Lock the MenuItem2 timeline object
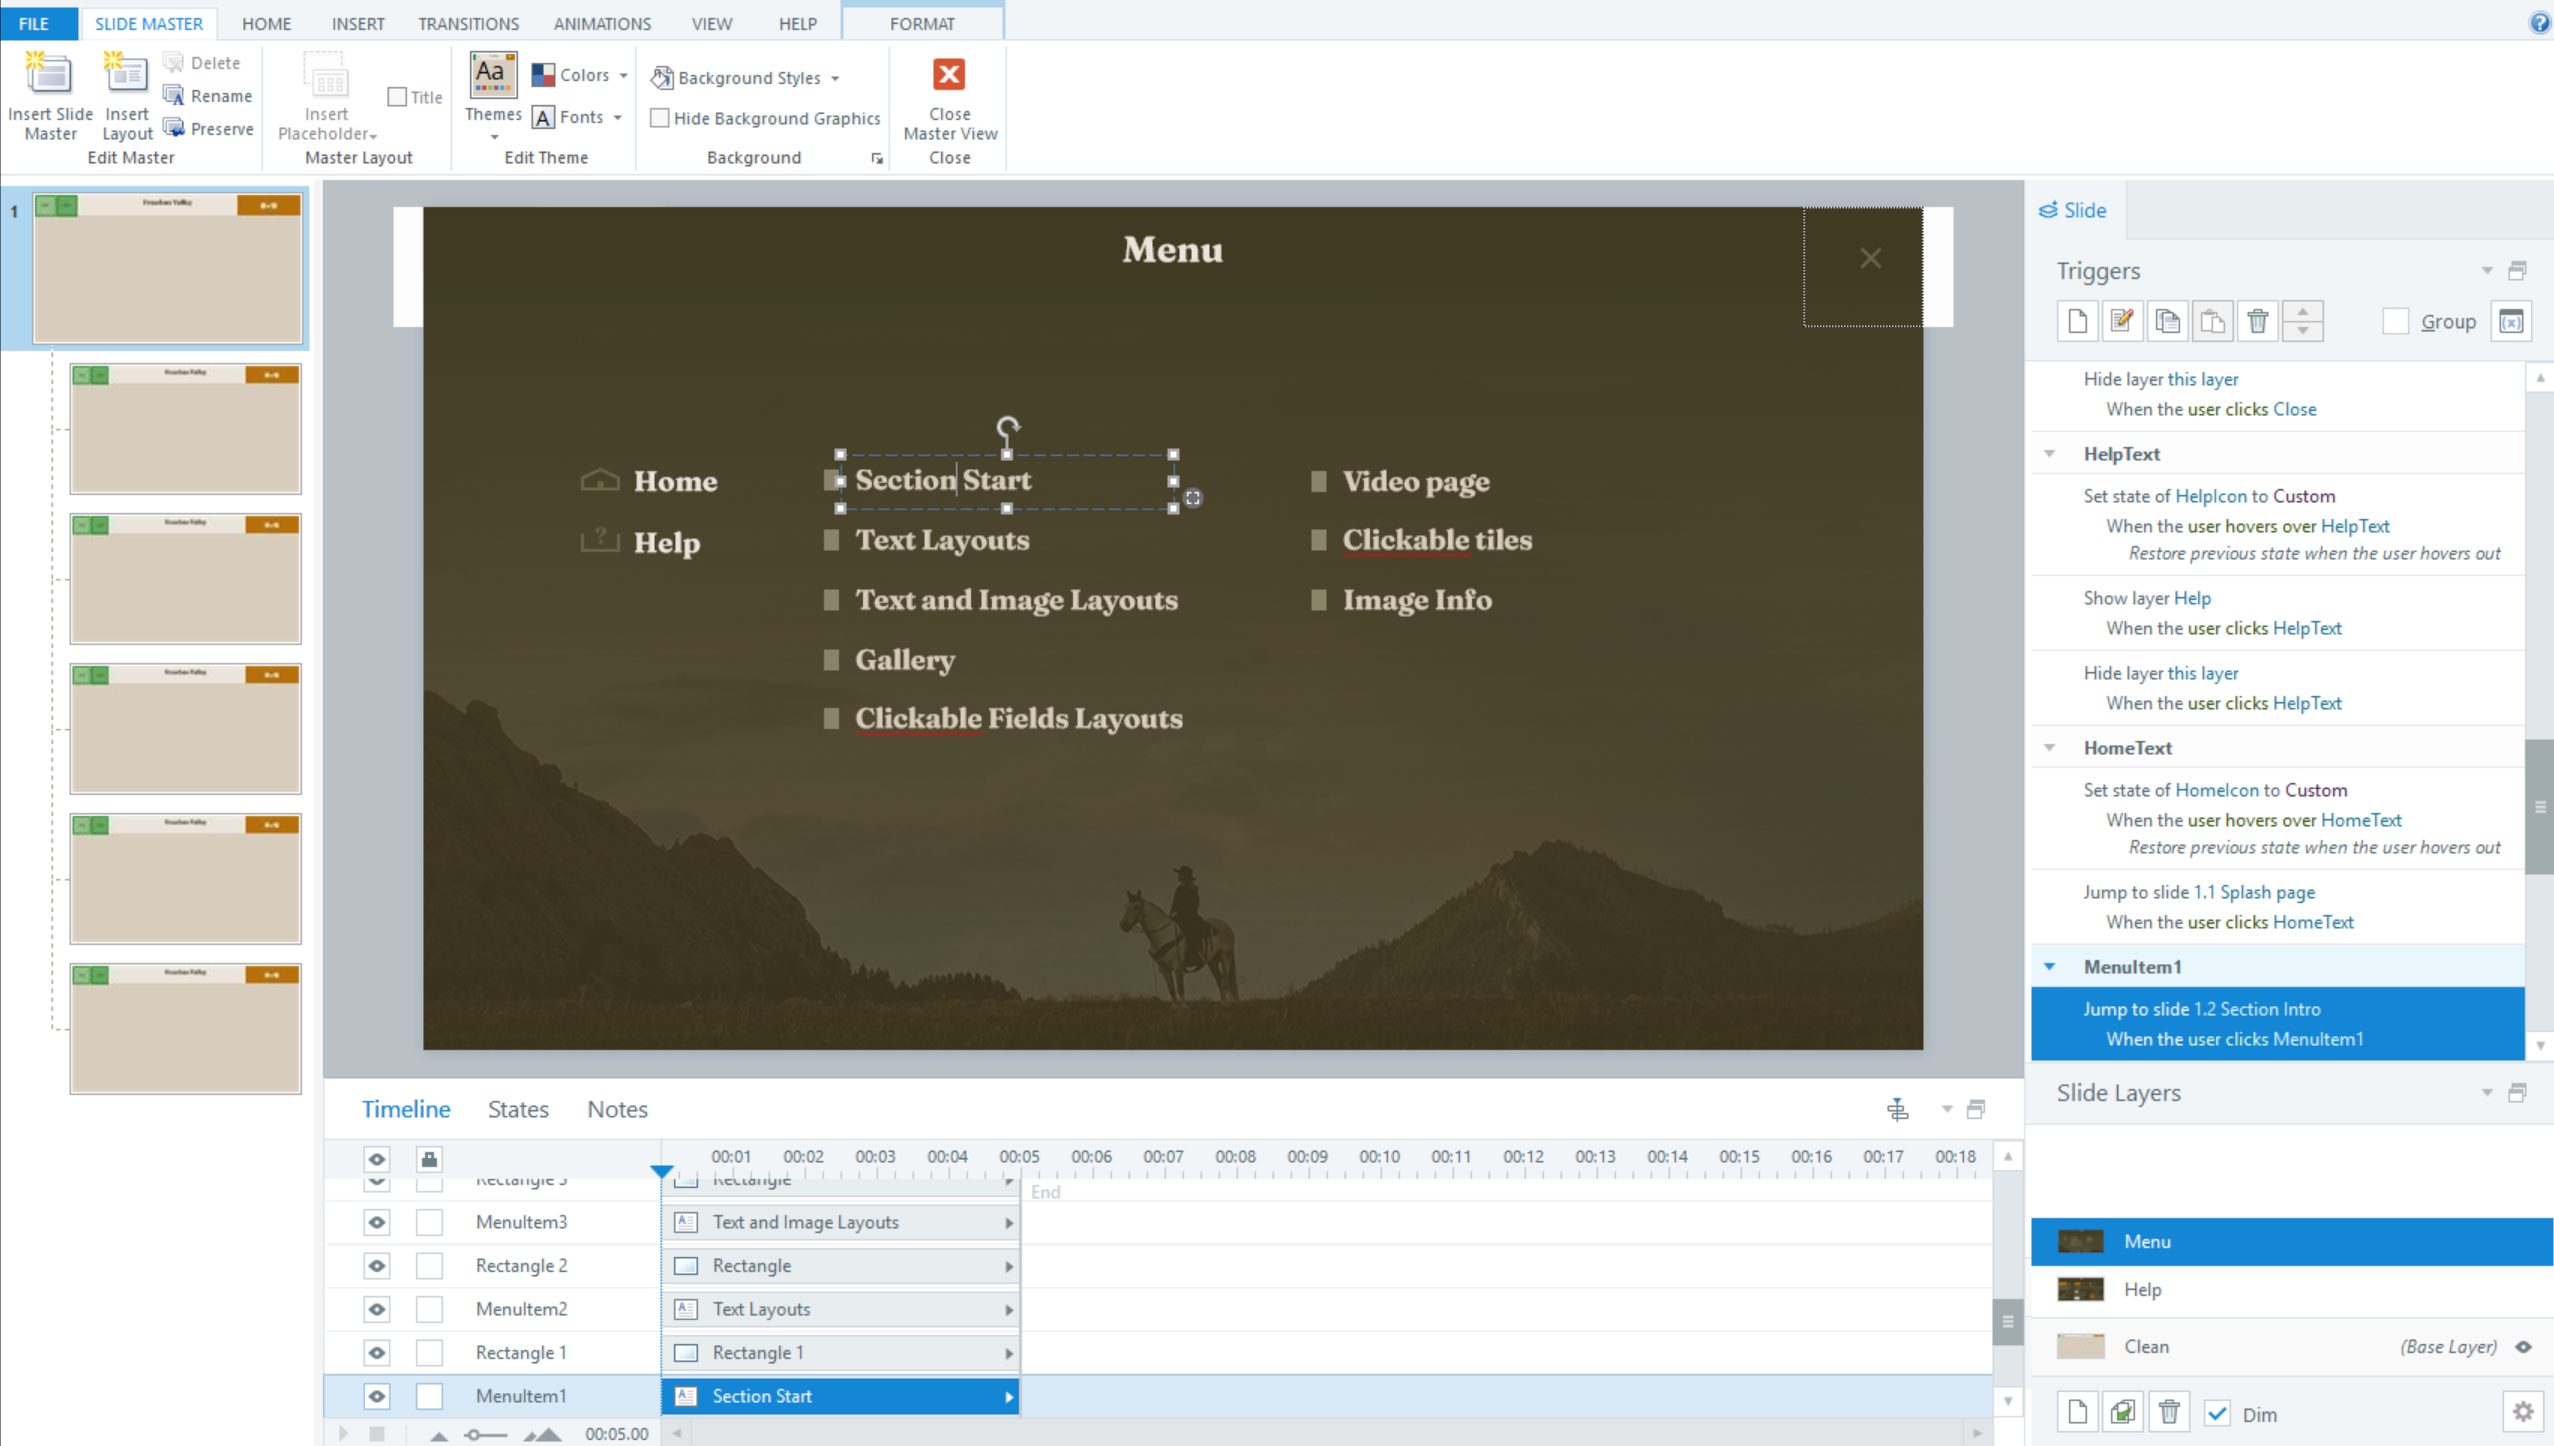This screenshot has width=2554, height=1446. coord(429,1309)
